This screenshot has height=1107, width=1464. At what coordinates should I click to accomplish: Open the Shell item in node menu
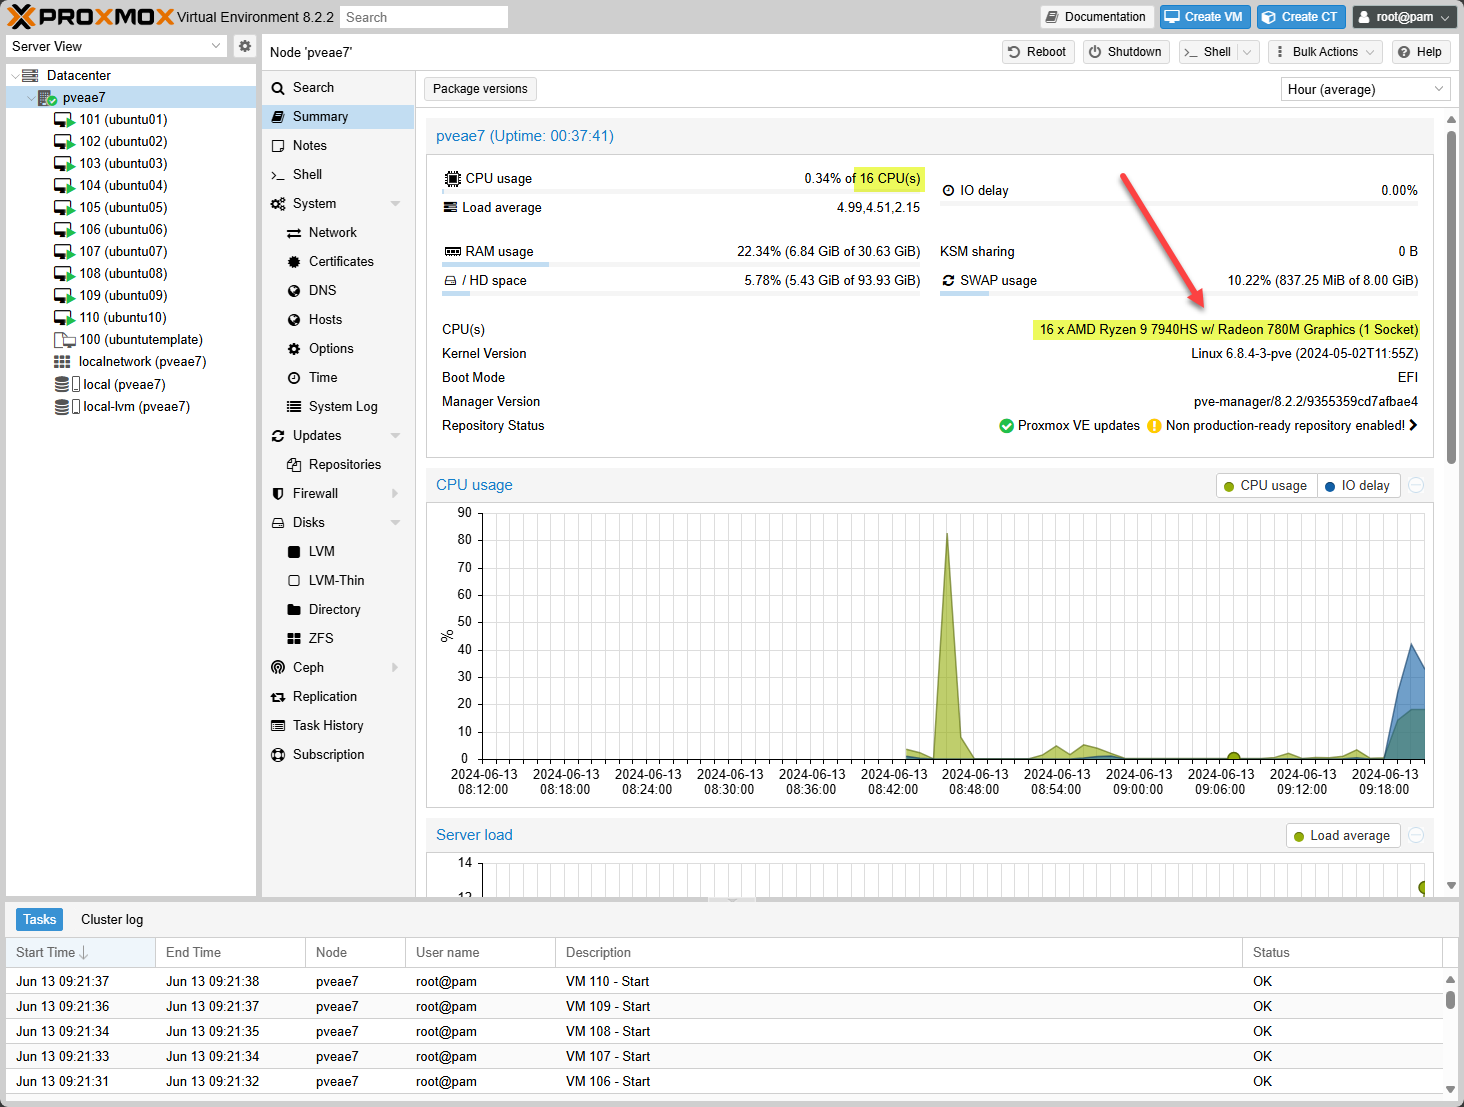(338, 175)
